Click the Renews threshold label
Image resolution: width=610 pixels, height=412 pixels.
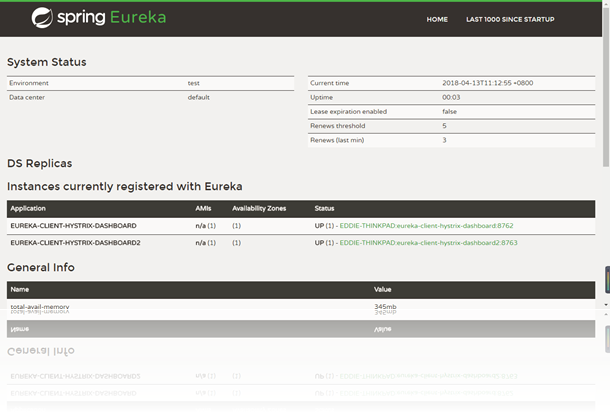pyautogui.click(x=337, y=126)
